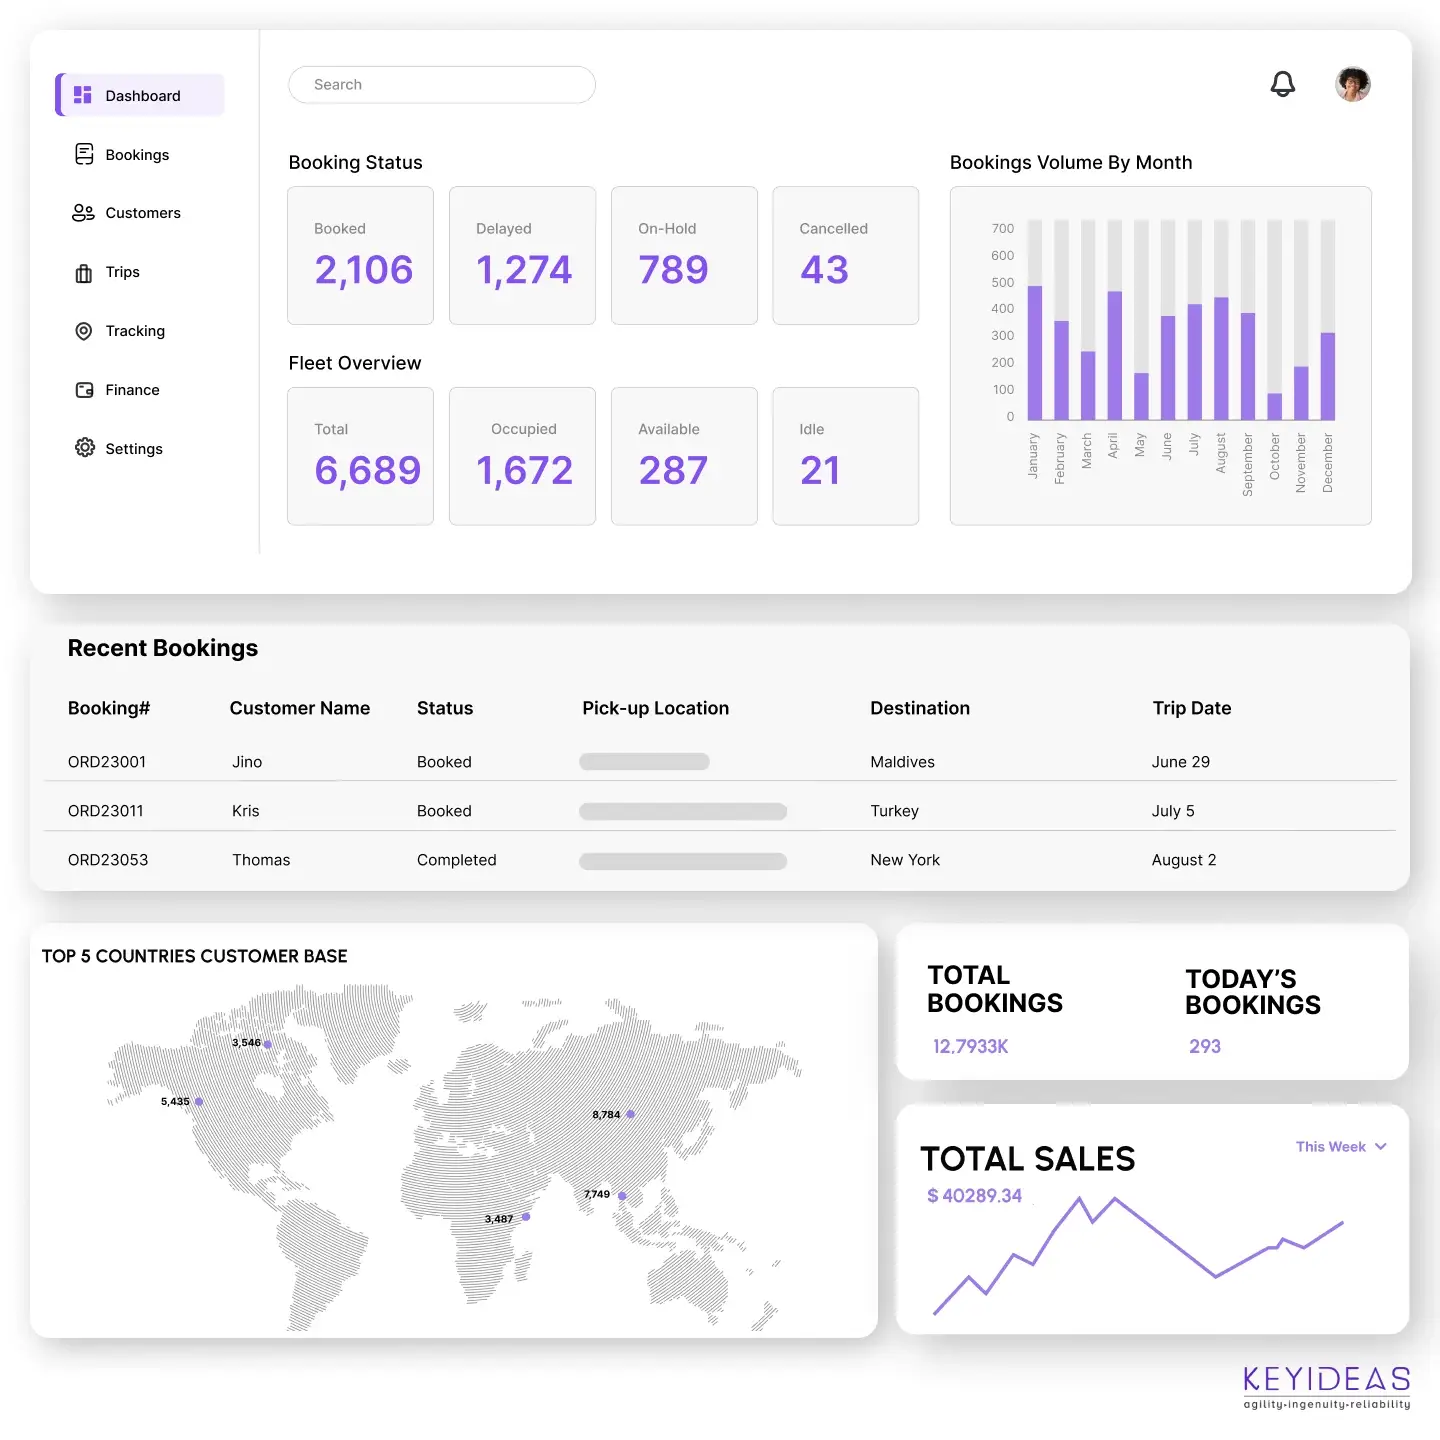Click customer name Jino

[x=247, y=762]
